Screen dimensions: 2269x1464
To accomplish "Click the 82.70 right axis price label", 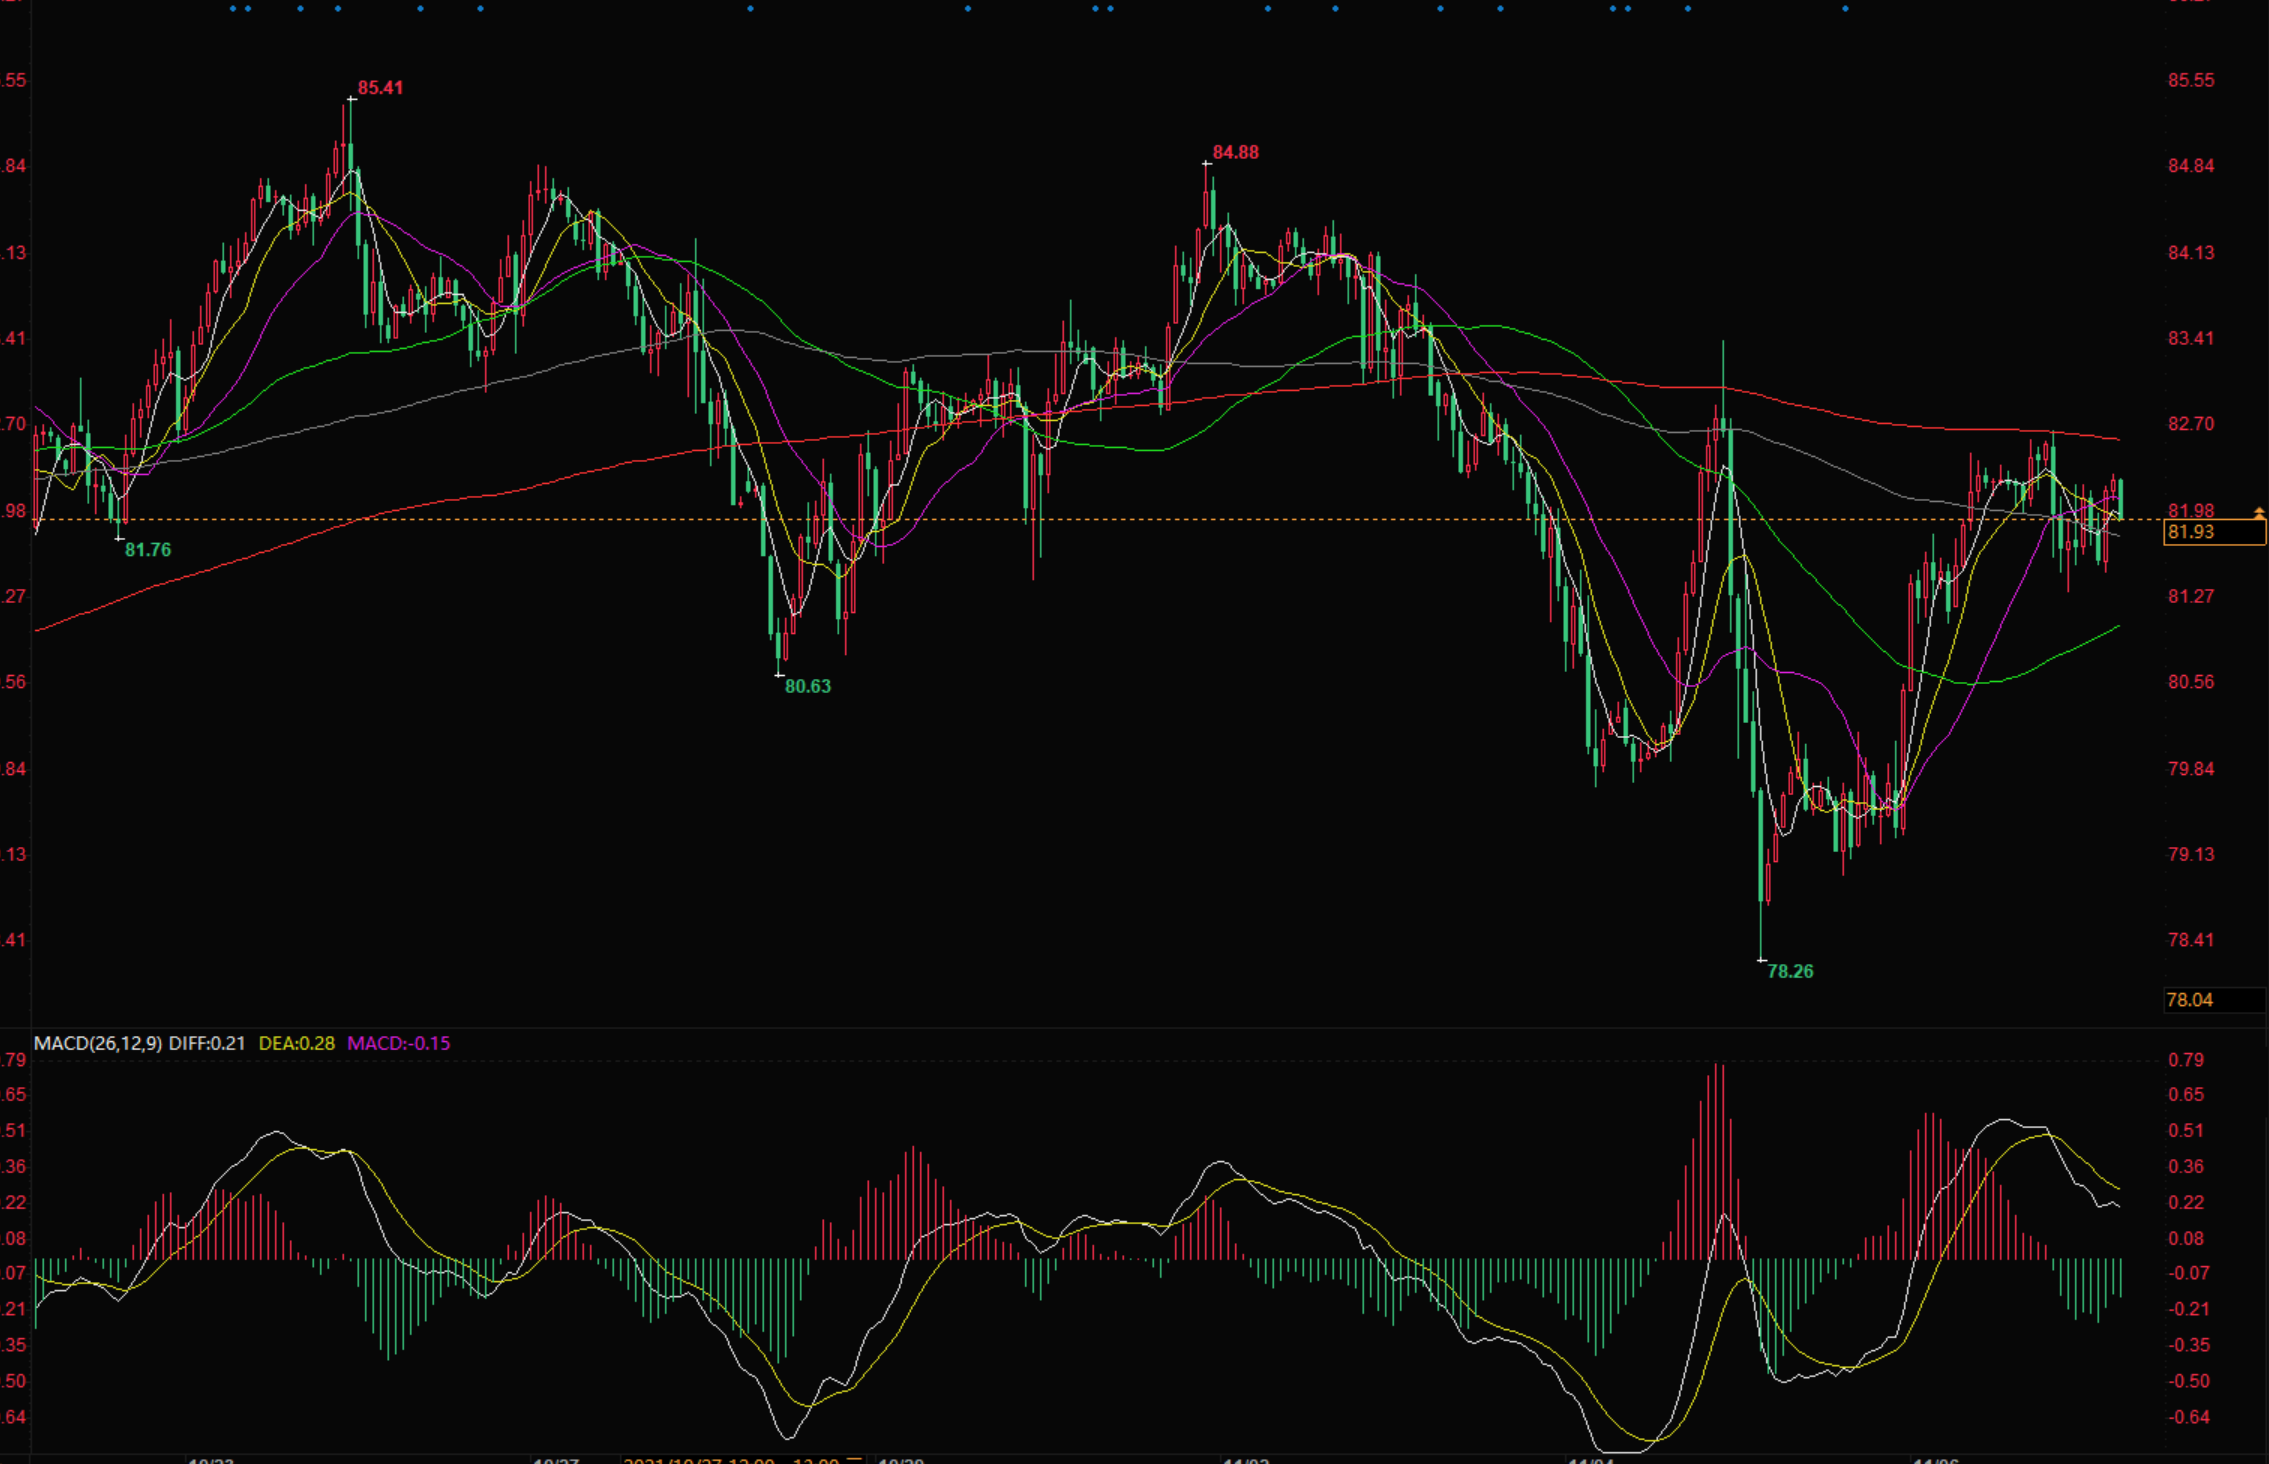I will click(2190, 424).
